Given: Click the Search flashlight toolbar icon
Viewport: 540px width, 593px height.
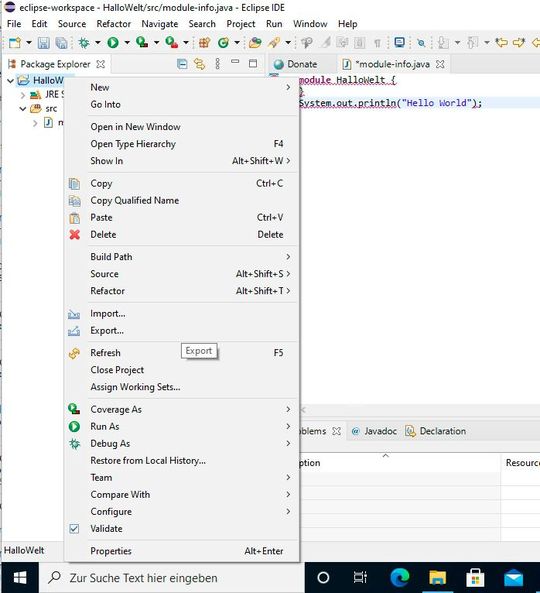Looking at the screenshot, I should pos(274,42).
